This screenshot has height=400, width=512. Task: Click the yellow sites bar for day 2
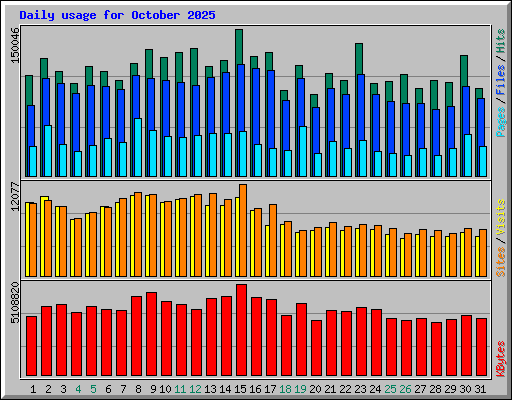coord(43,236)
